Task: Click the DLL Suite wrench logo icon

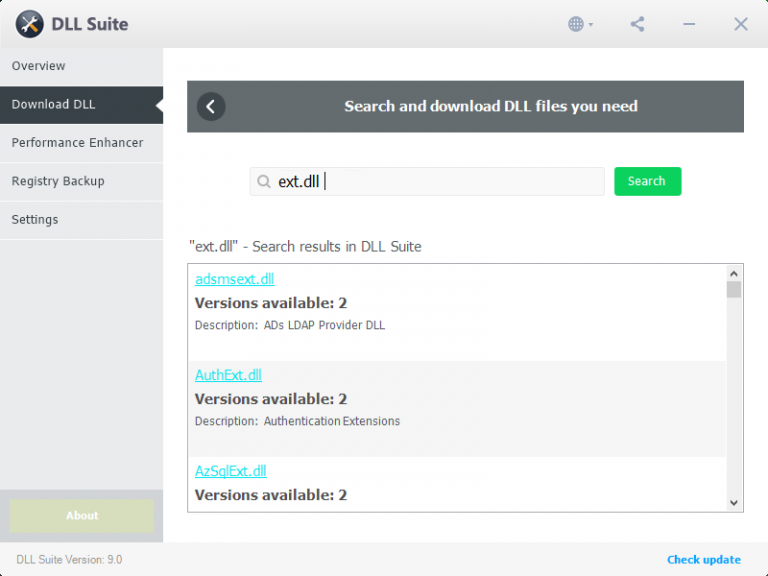Action: (29, 24)
